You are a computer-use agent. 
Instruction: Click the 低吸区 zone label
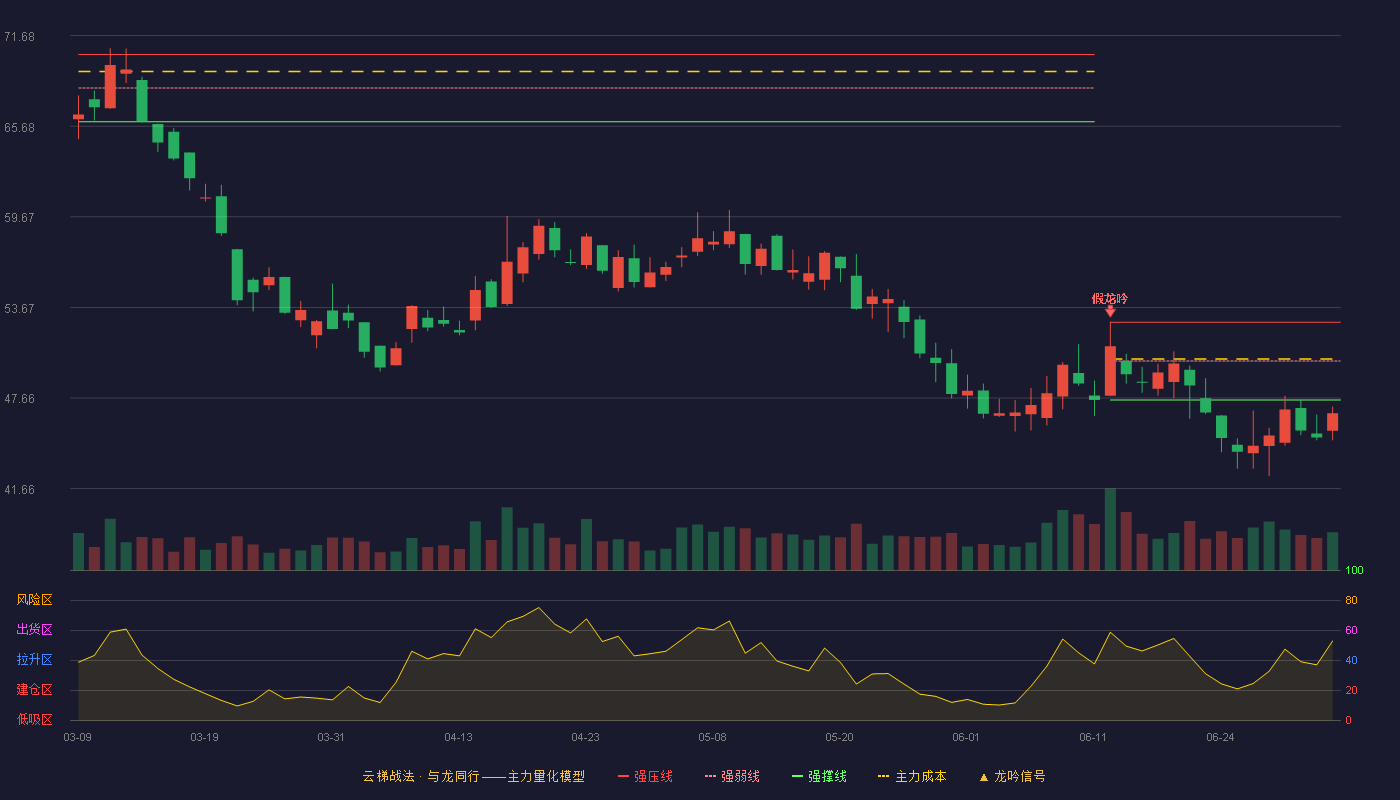(34, 719)
